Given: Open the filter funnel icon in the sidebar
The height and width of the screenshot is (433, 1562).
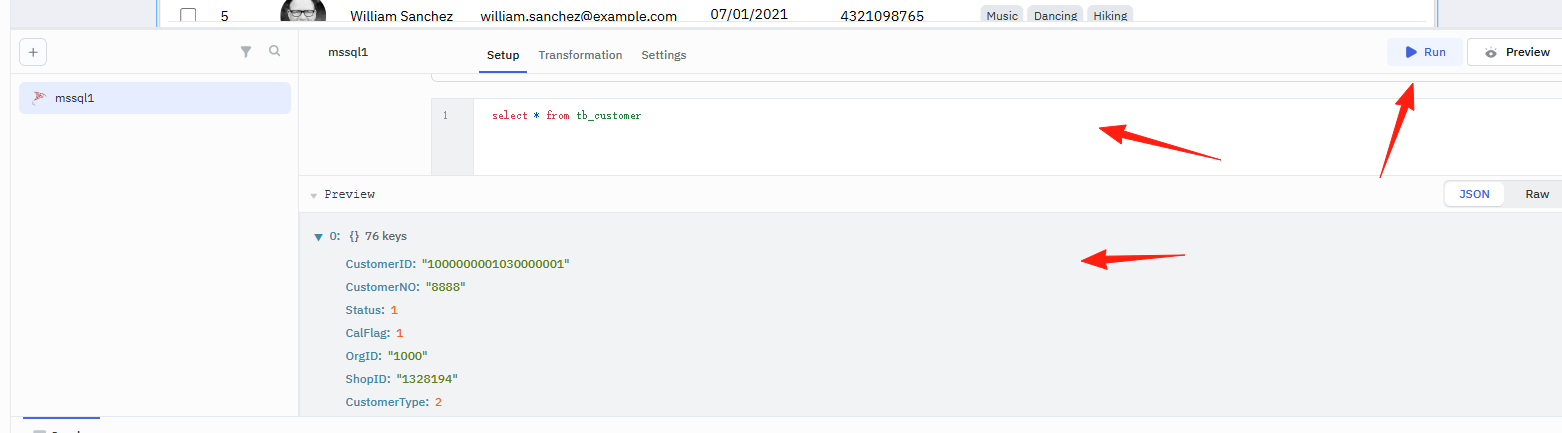Looking at the screenshot, I should coord(246,52).
